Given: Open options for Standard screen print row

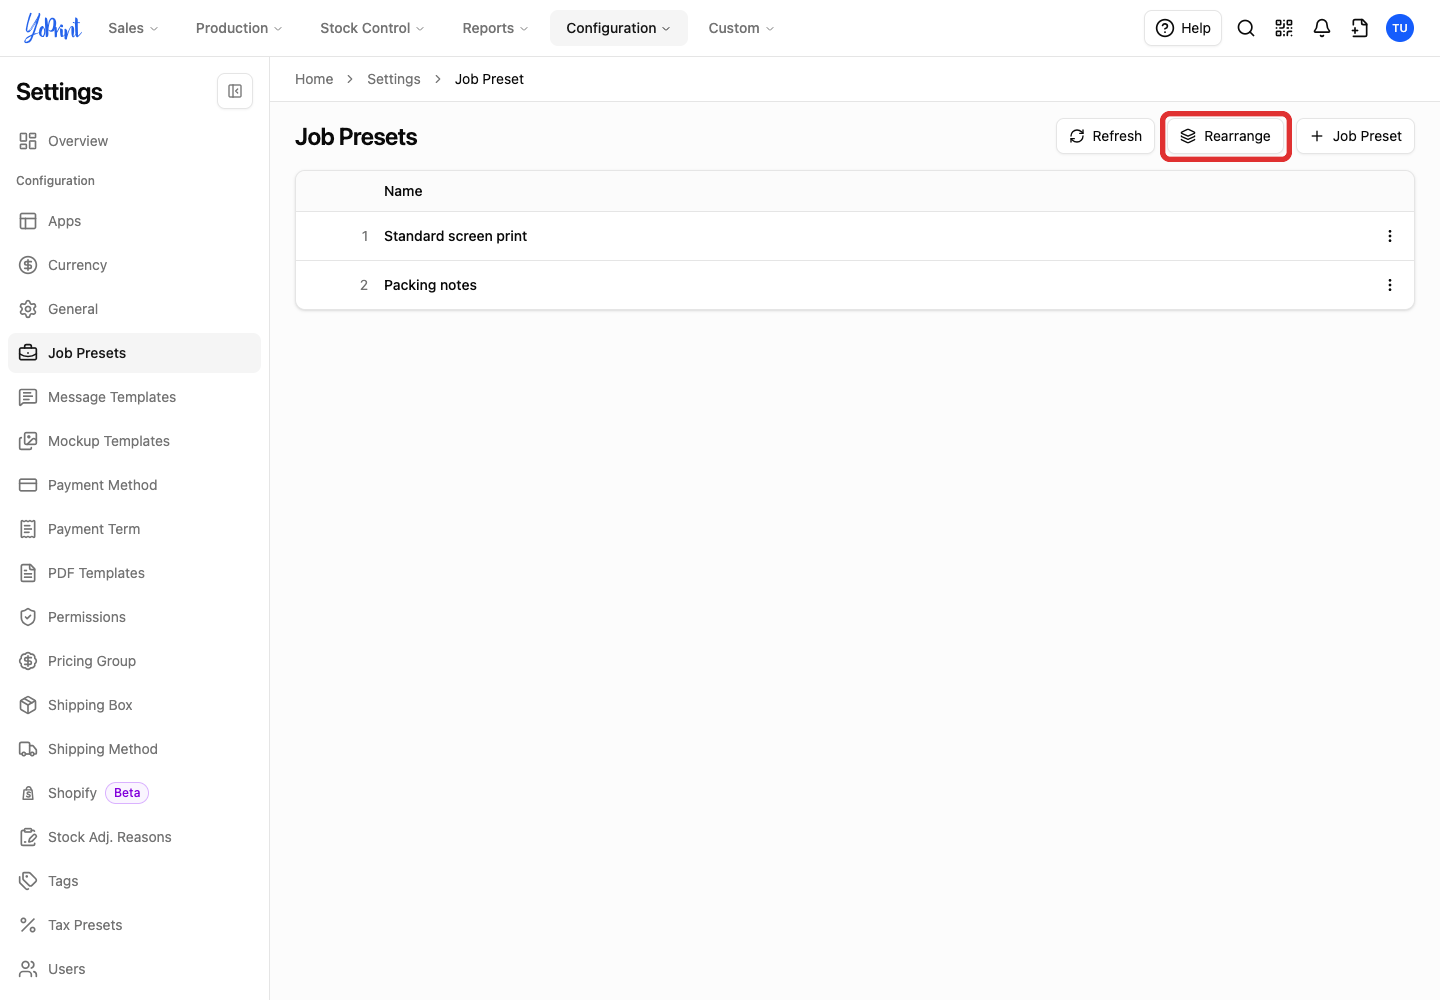Looking at the screenshot, I should 1390,236.
